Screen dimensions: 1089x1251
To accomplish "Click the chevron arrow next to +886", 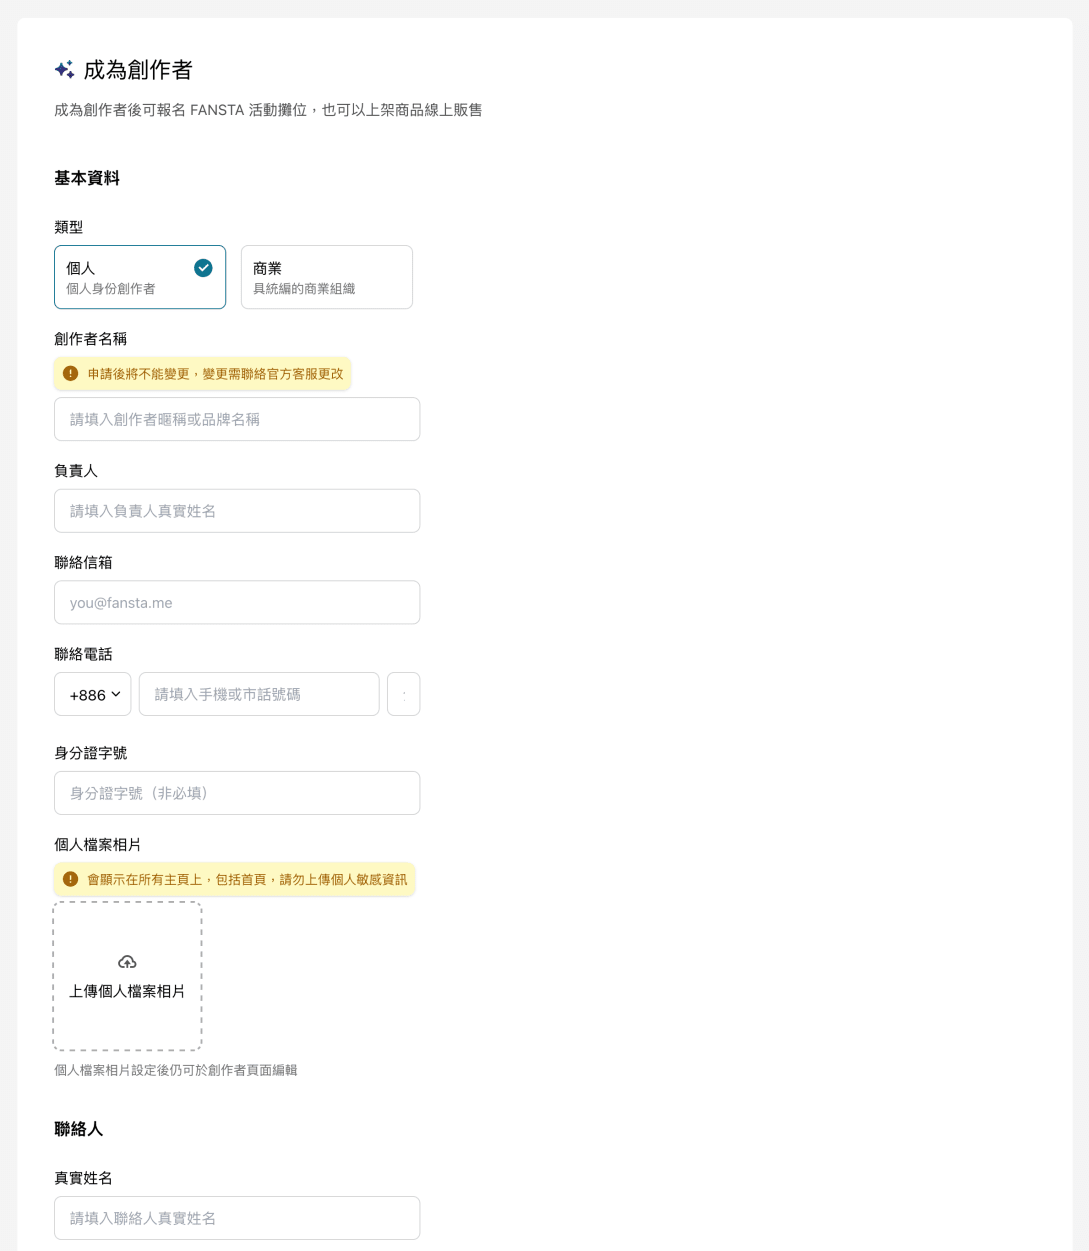I will (115, 694).
